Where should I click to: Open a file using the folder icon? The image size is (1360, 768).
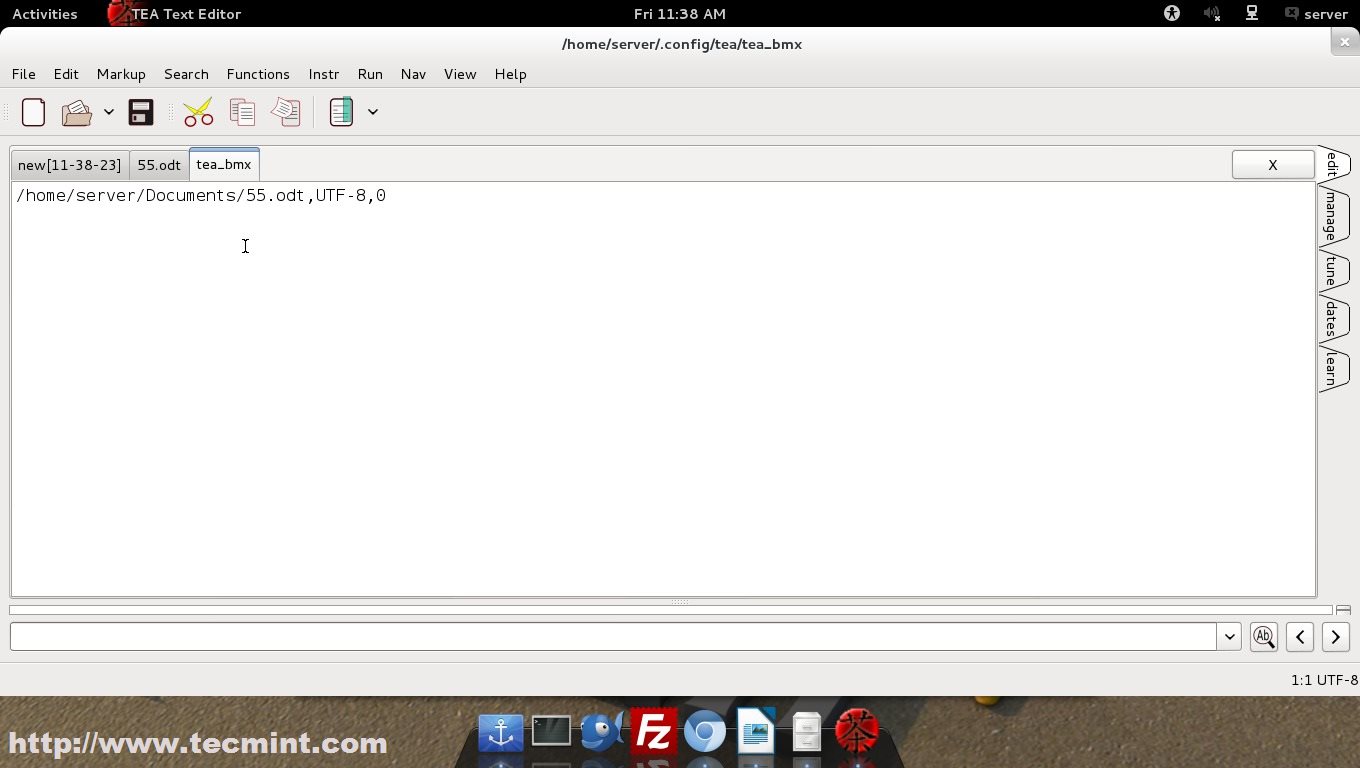tap(76, 112)
